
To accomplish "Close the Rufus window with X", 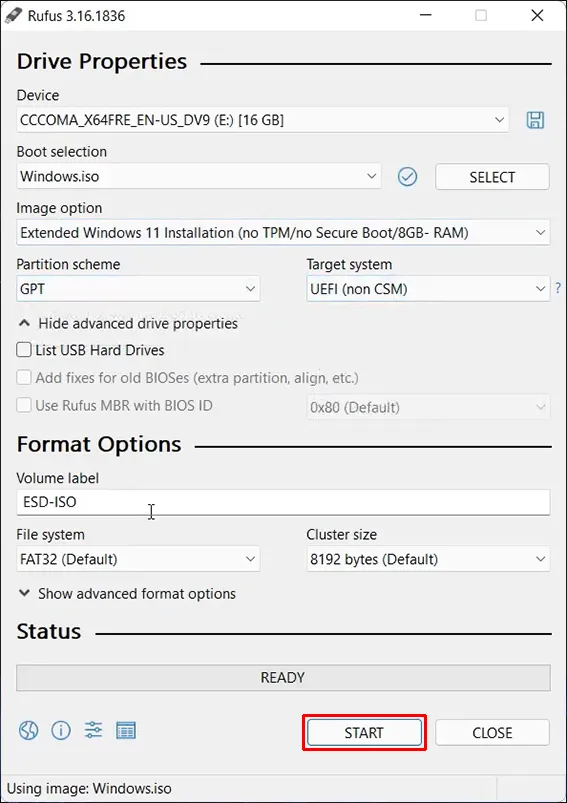I will (537, 15).
